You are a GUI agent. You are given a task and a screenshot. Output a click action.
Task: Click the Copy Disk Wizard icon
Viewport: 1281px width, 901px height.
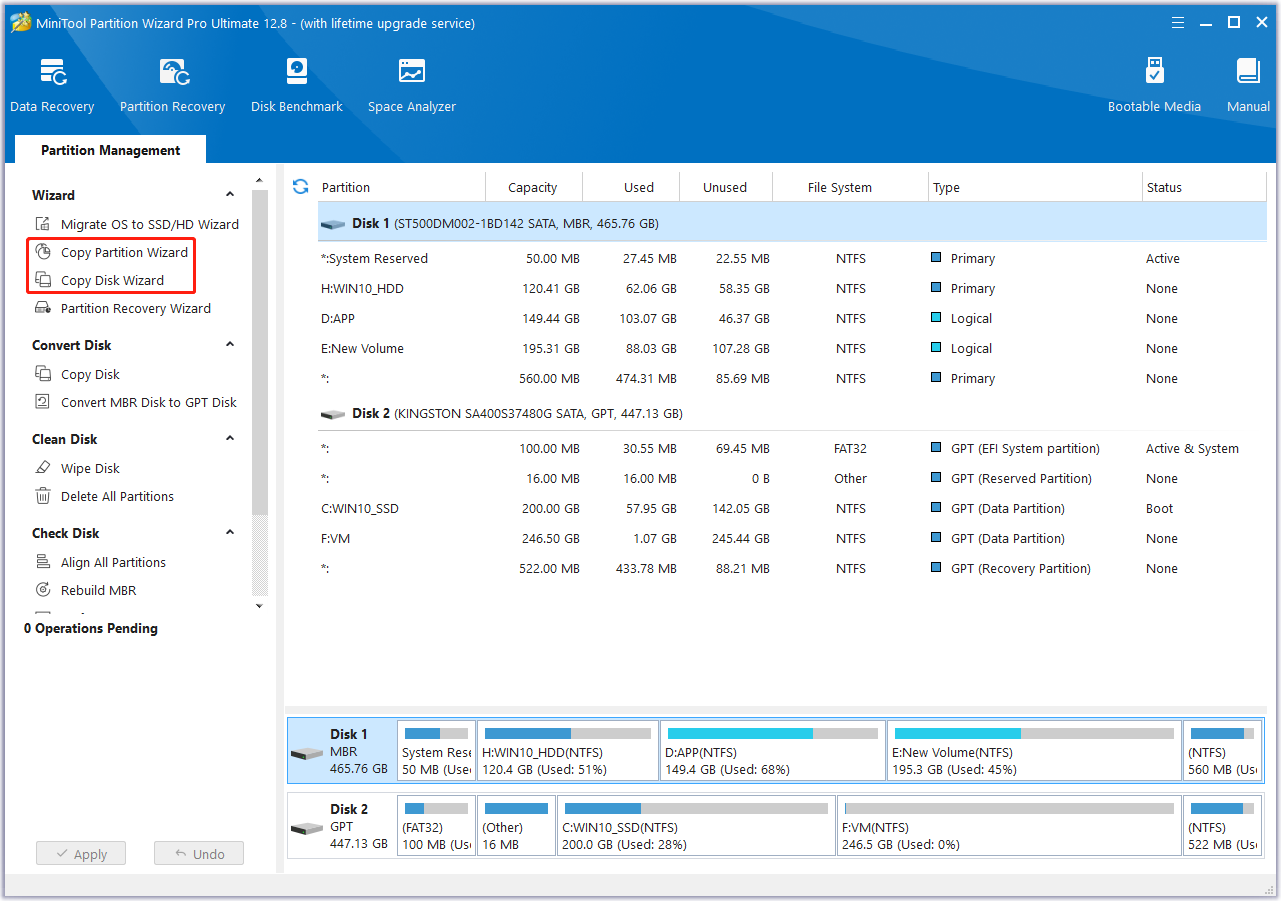point(43,280)
